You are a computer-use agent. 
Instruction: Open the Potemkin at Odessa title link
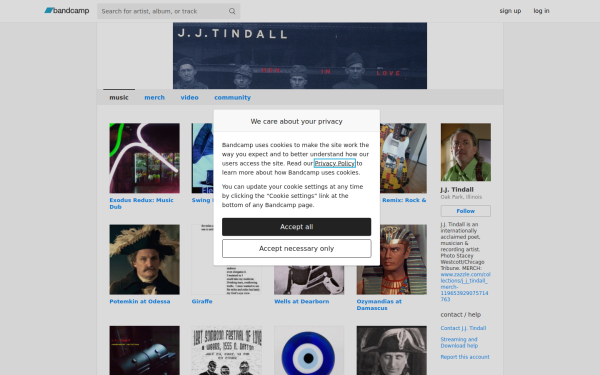coord(140,302)
